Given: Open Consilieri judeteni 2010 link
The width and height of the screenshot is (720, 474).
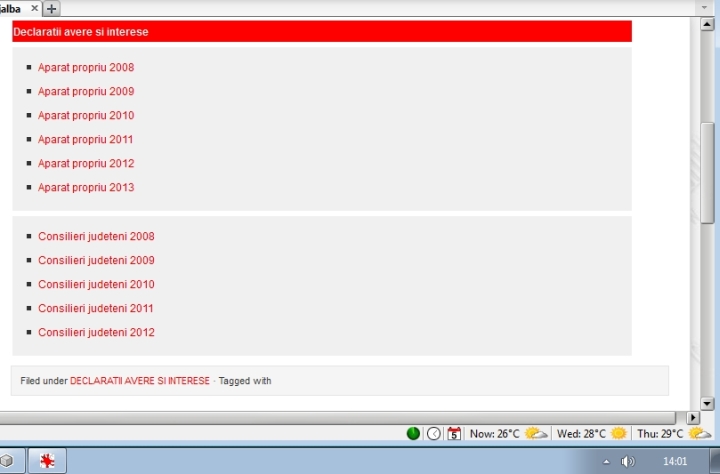Looking at the screenshot, I should 96,284.
